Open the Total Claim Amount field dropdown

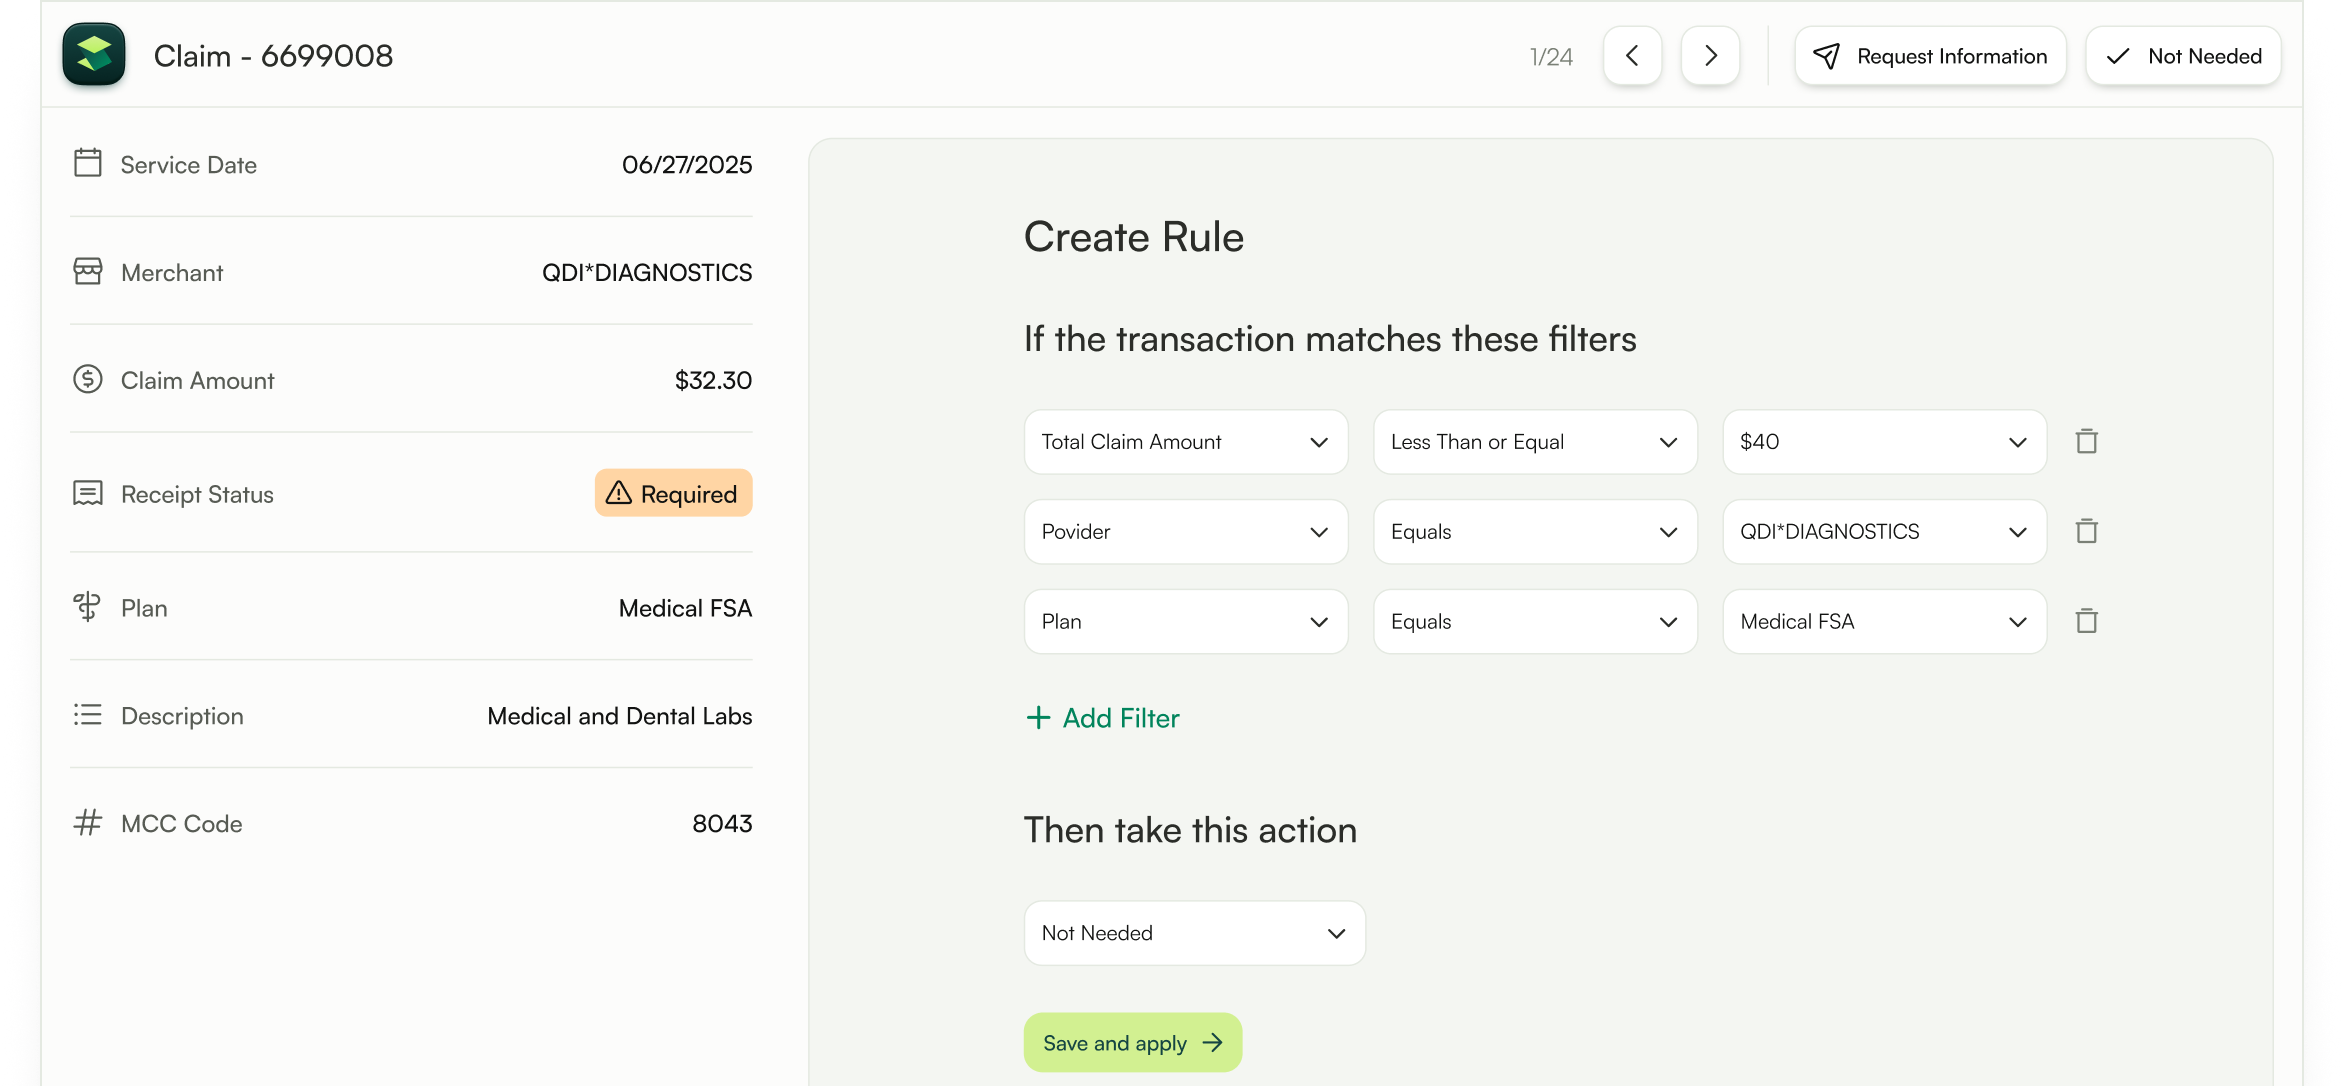(1185, 442)
